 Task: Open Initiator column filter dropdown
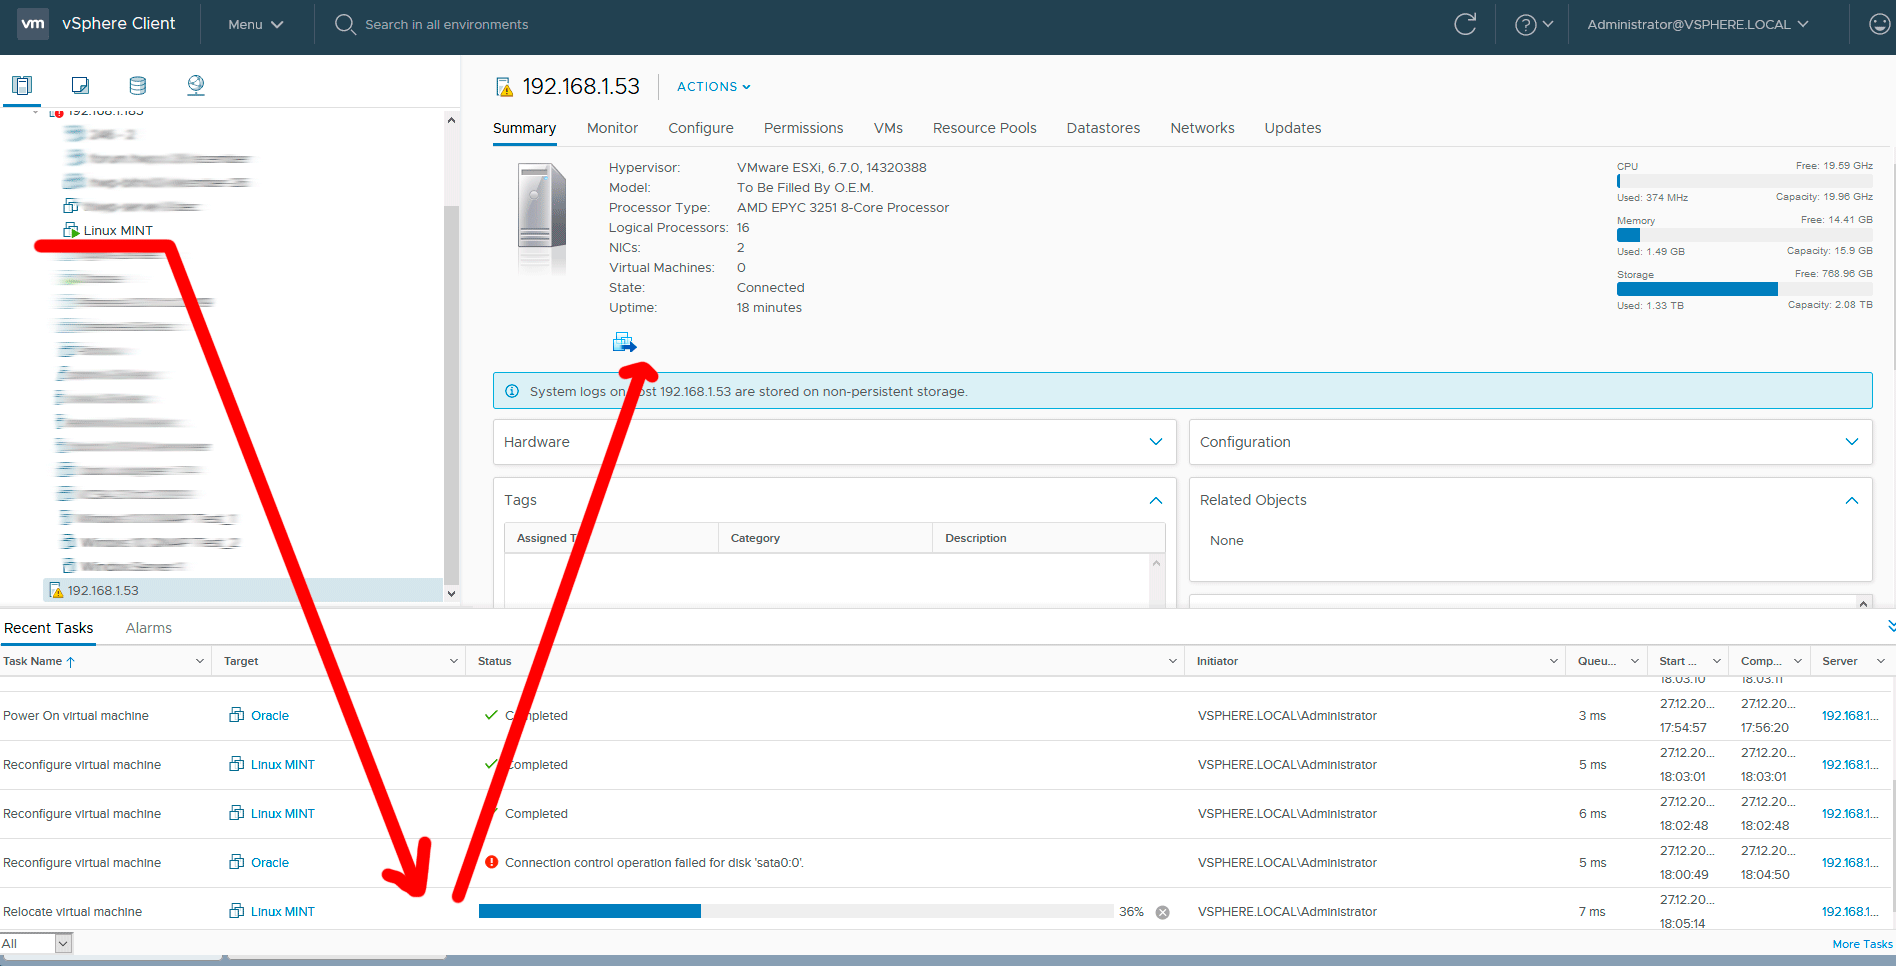pyautogui.click(x=1554, y=661)
